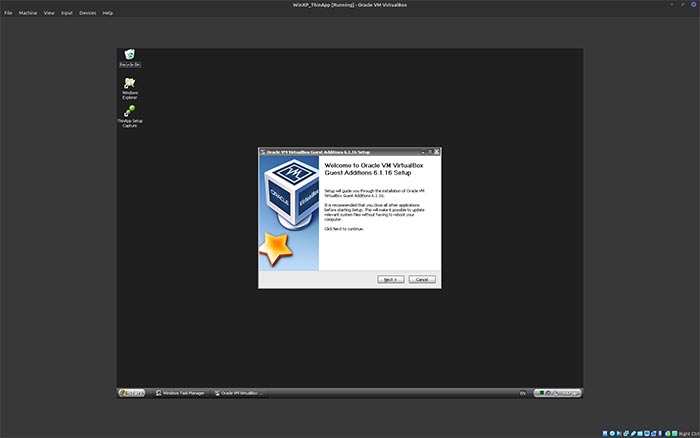Select the Windows Explorer desktop icon
This screenshot has height=438, width=700.
(x=130, y=88)
